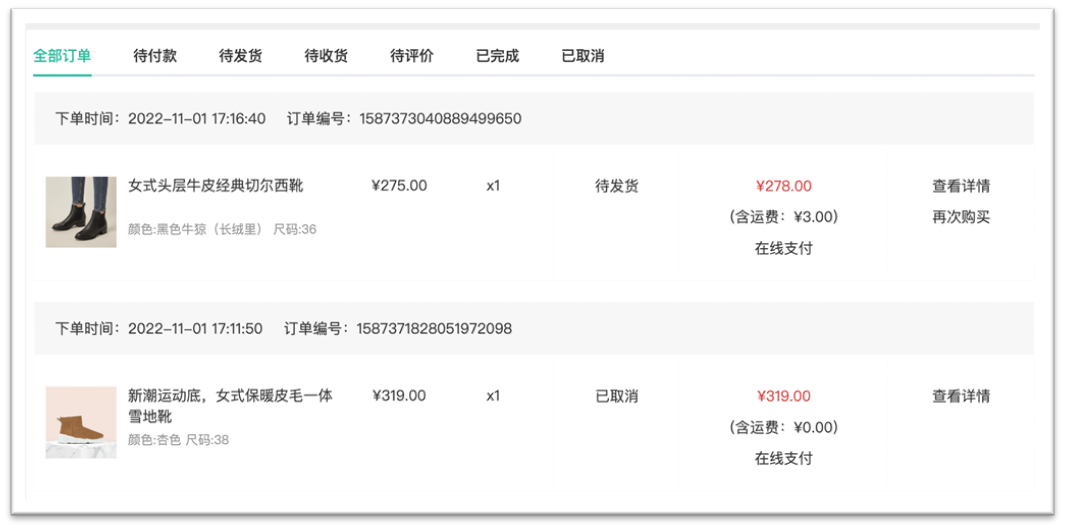1065x529 pixels.
Task: Switch to the 全部订单 tab
Action: click(x=62, y=56)
